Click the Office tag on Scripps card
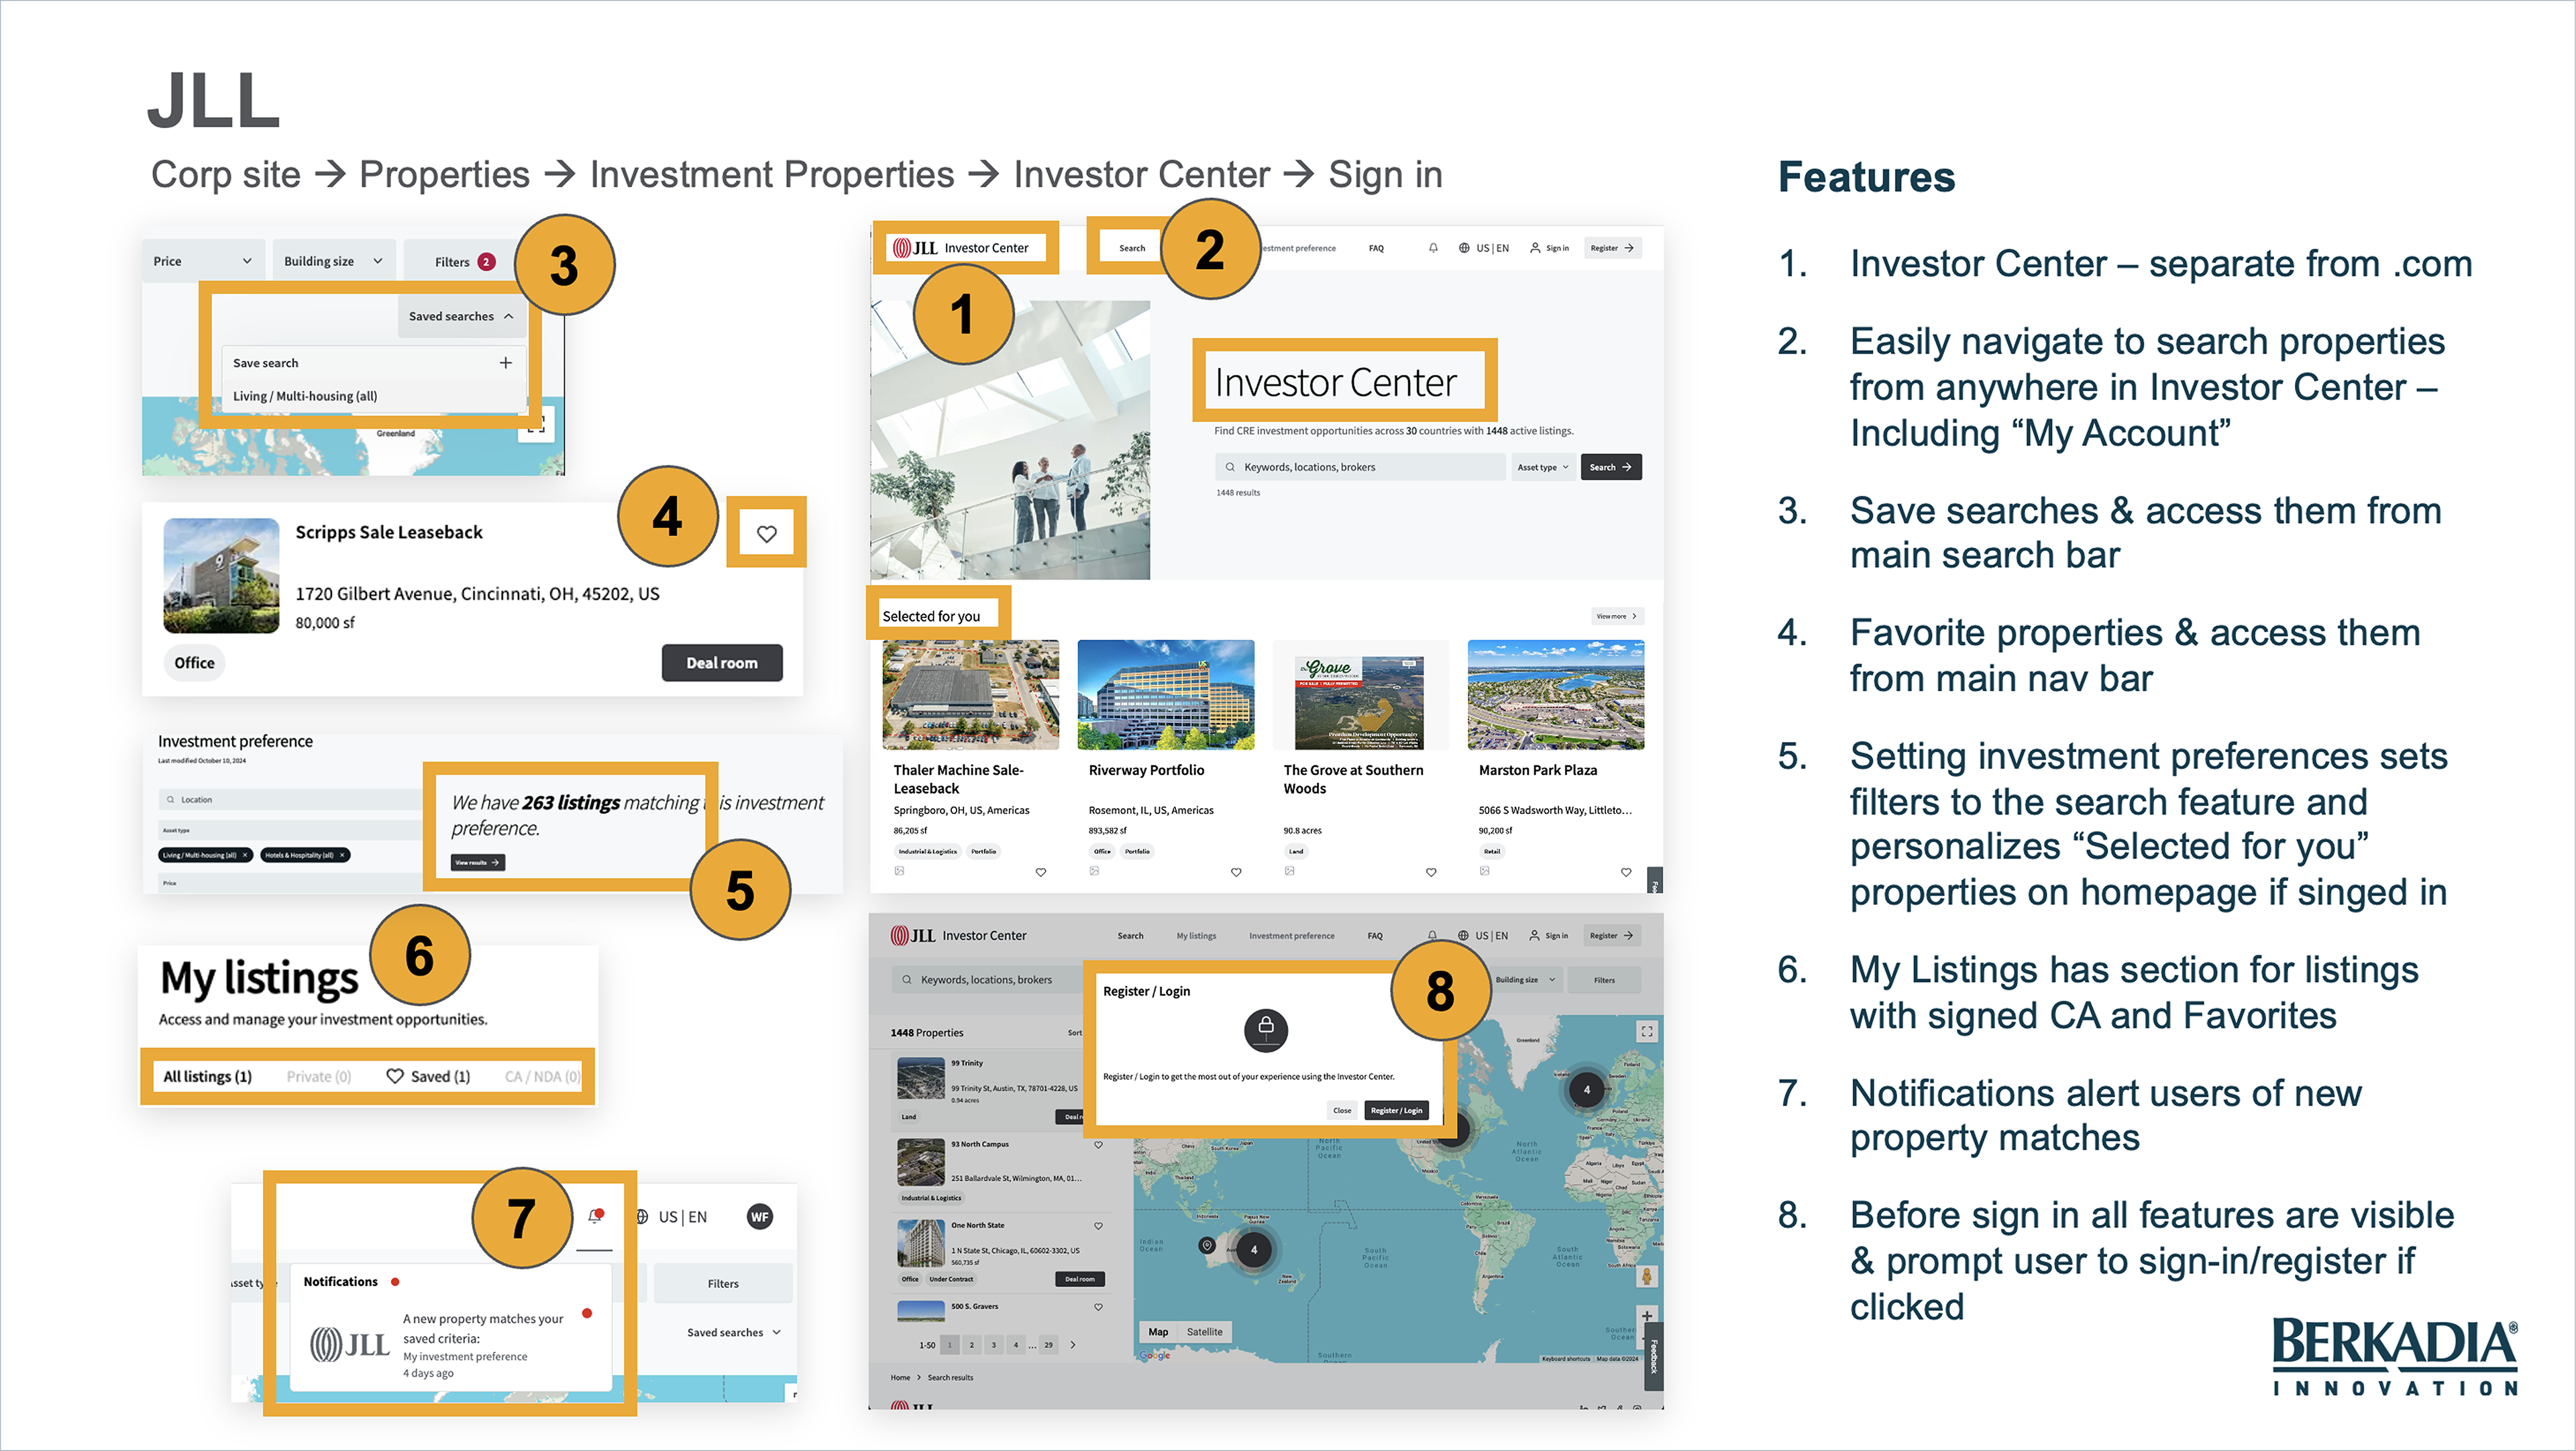Viewport: 2576px width, 1451px height. click(194, 663)
